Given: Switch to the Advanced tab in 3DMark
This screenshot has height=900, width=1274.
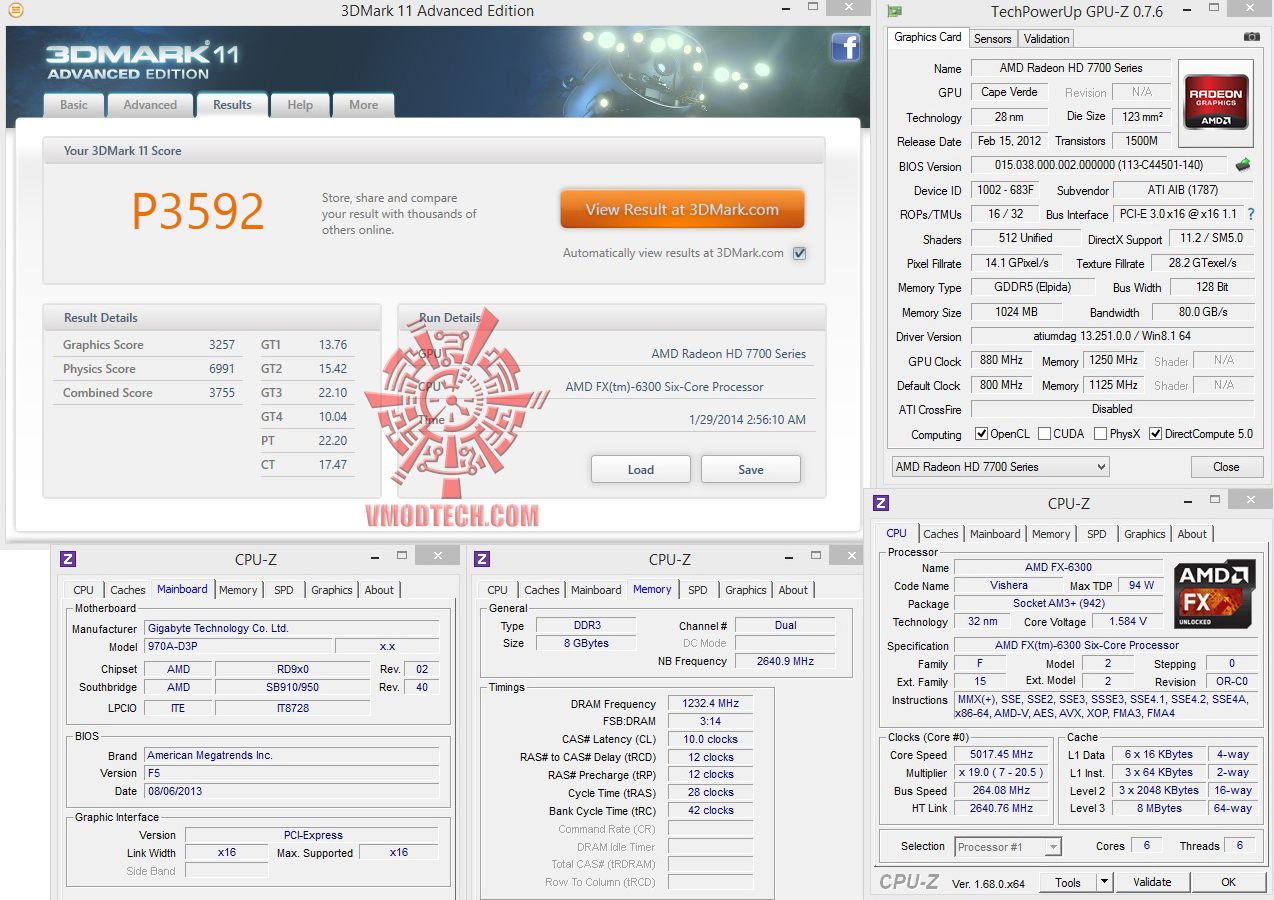Looking at the screenshot, I should pyautogui.click(x=150, y=105).
